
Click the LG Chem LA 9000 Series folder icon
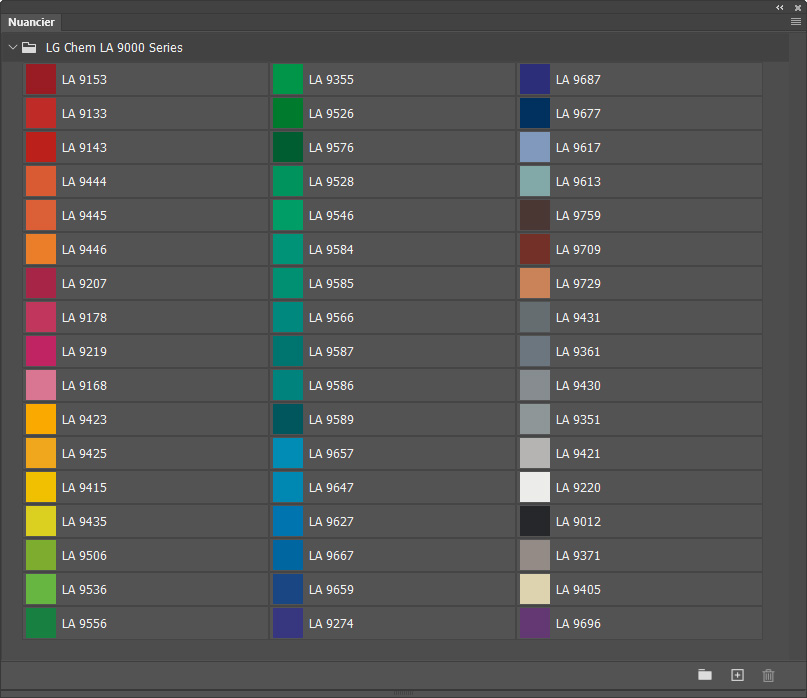pos(29,48)
